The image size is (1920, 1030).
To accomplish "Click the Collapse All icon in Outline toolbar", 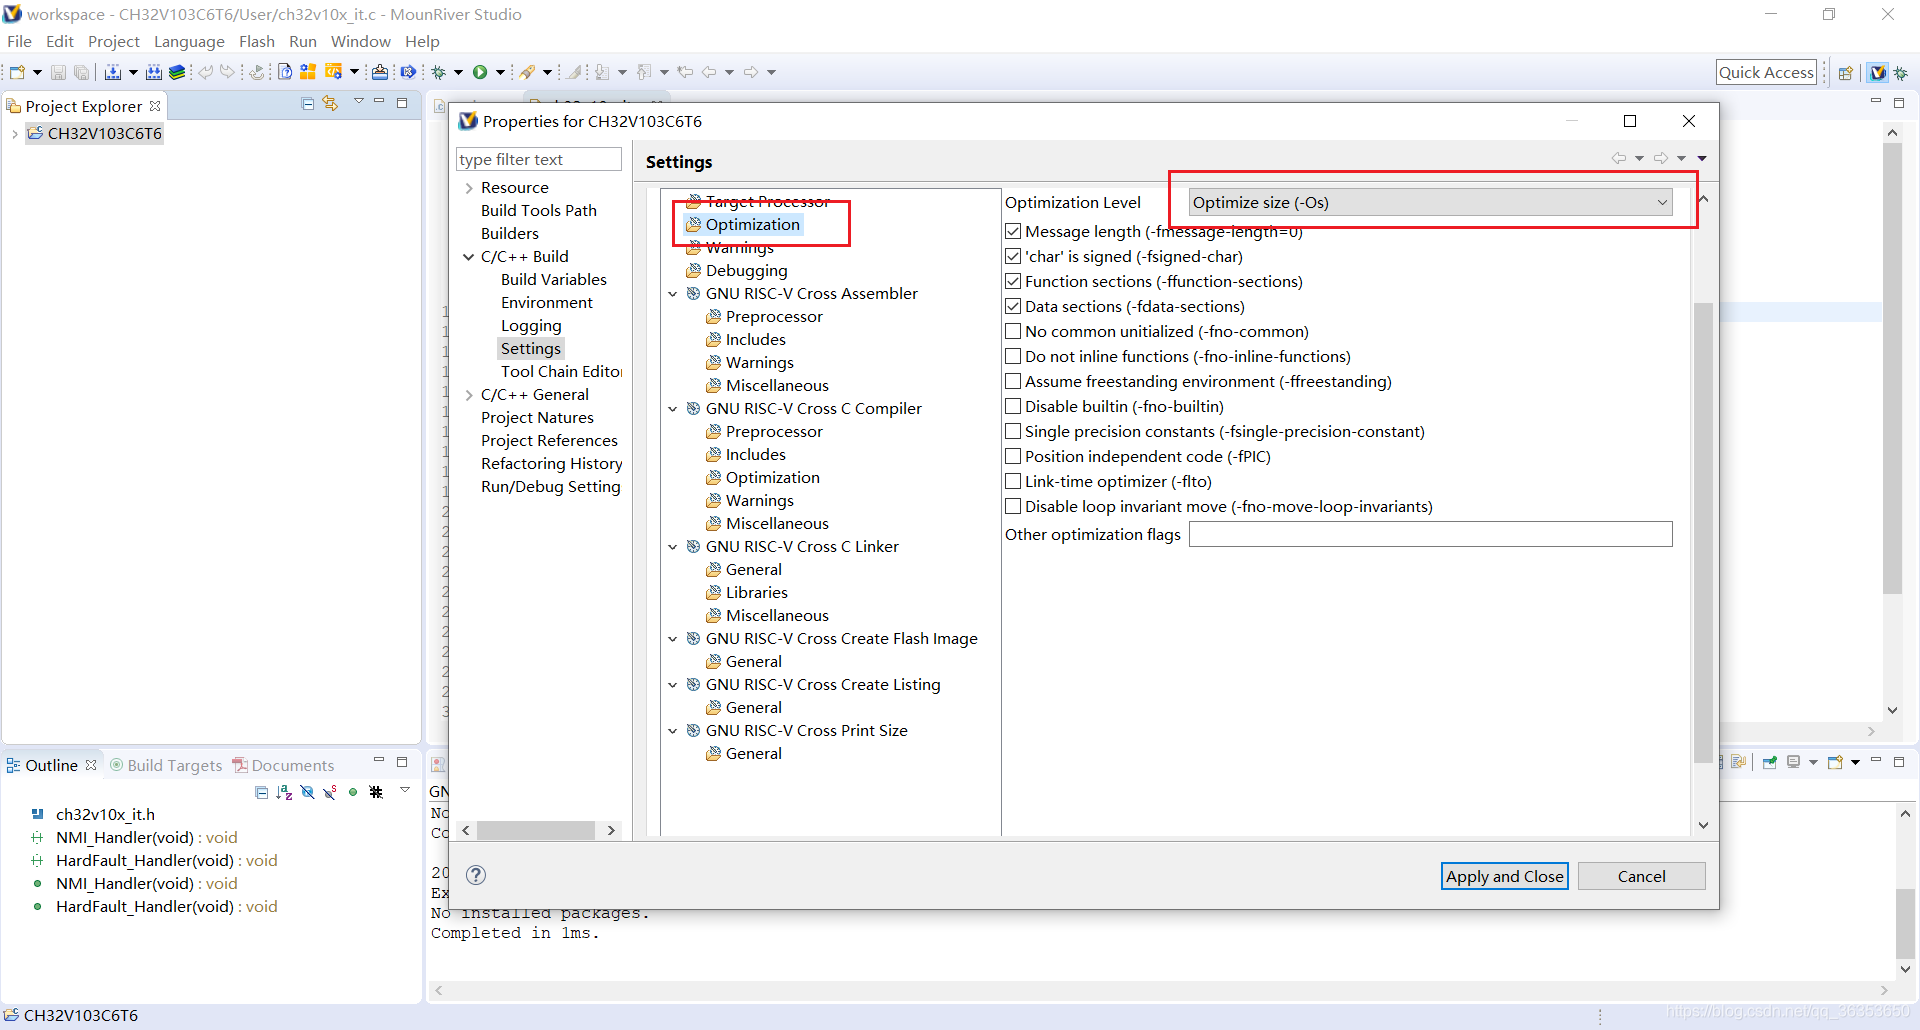I will tap(262, 792).
